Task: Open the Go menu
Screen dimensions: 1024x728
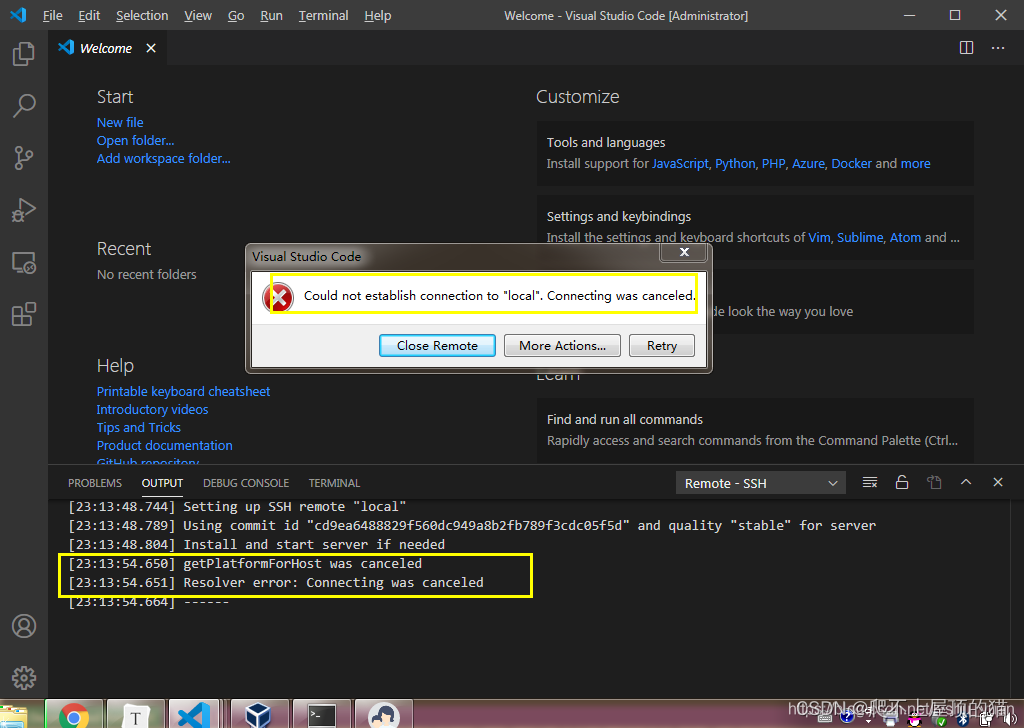Action: (236, 15)
